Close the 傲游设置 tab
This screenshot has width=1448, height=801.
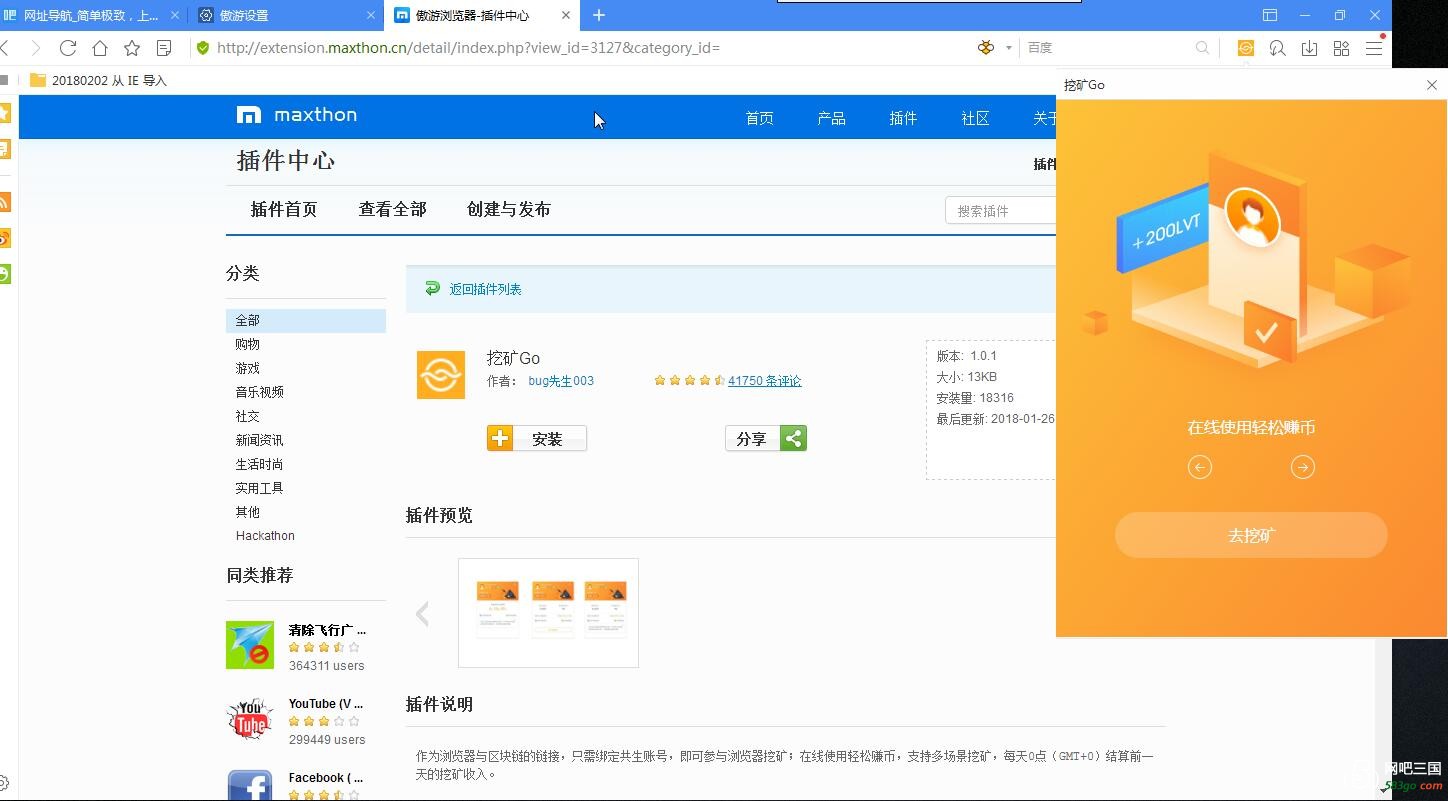point(371,15)
